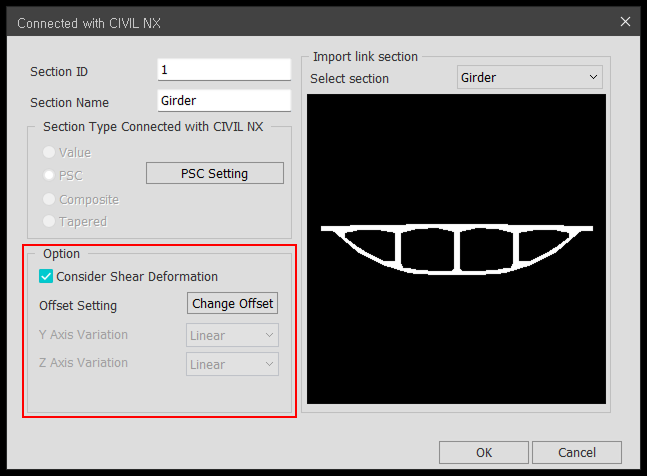Edit the Section Name field containing Girder
The width and height of the screenshot is (647, 476).
click(x=224, y=101)
